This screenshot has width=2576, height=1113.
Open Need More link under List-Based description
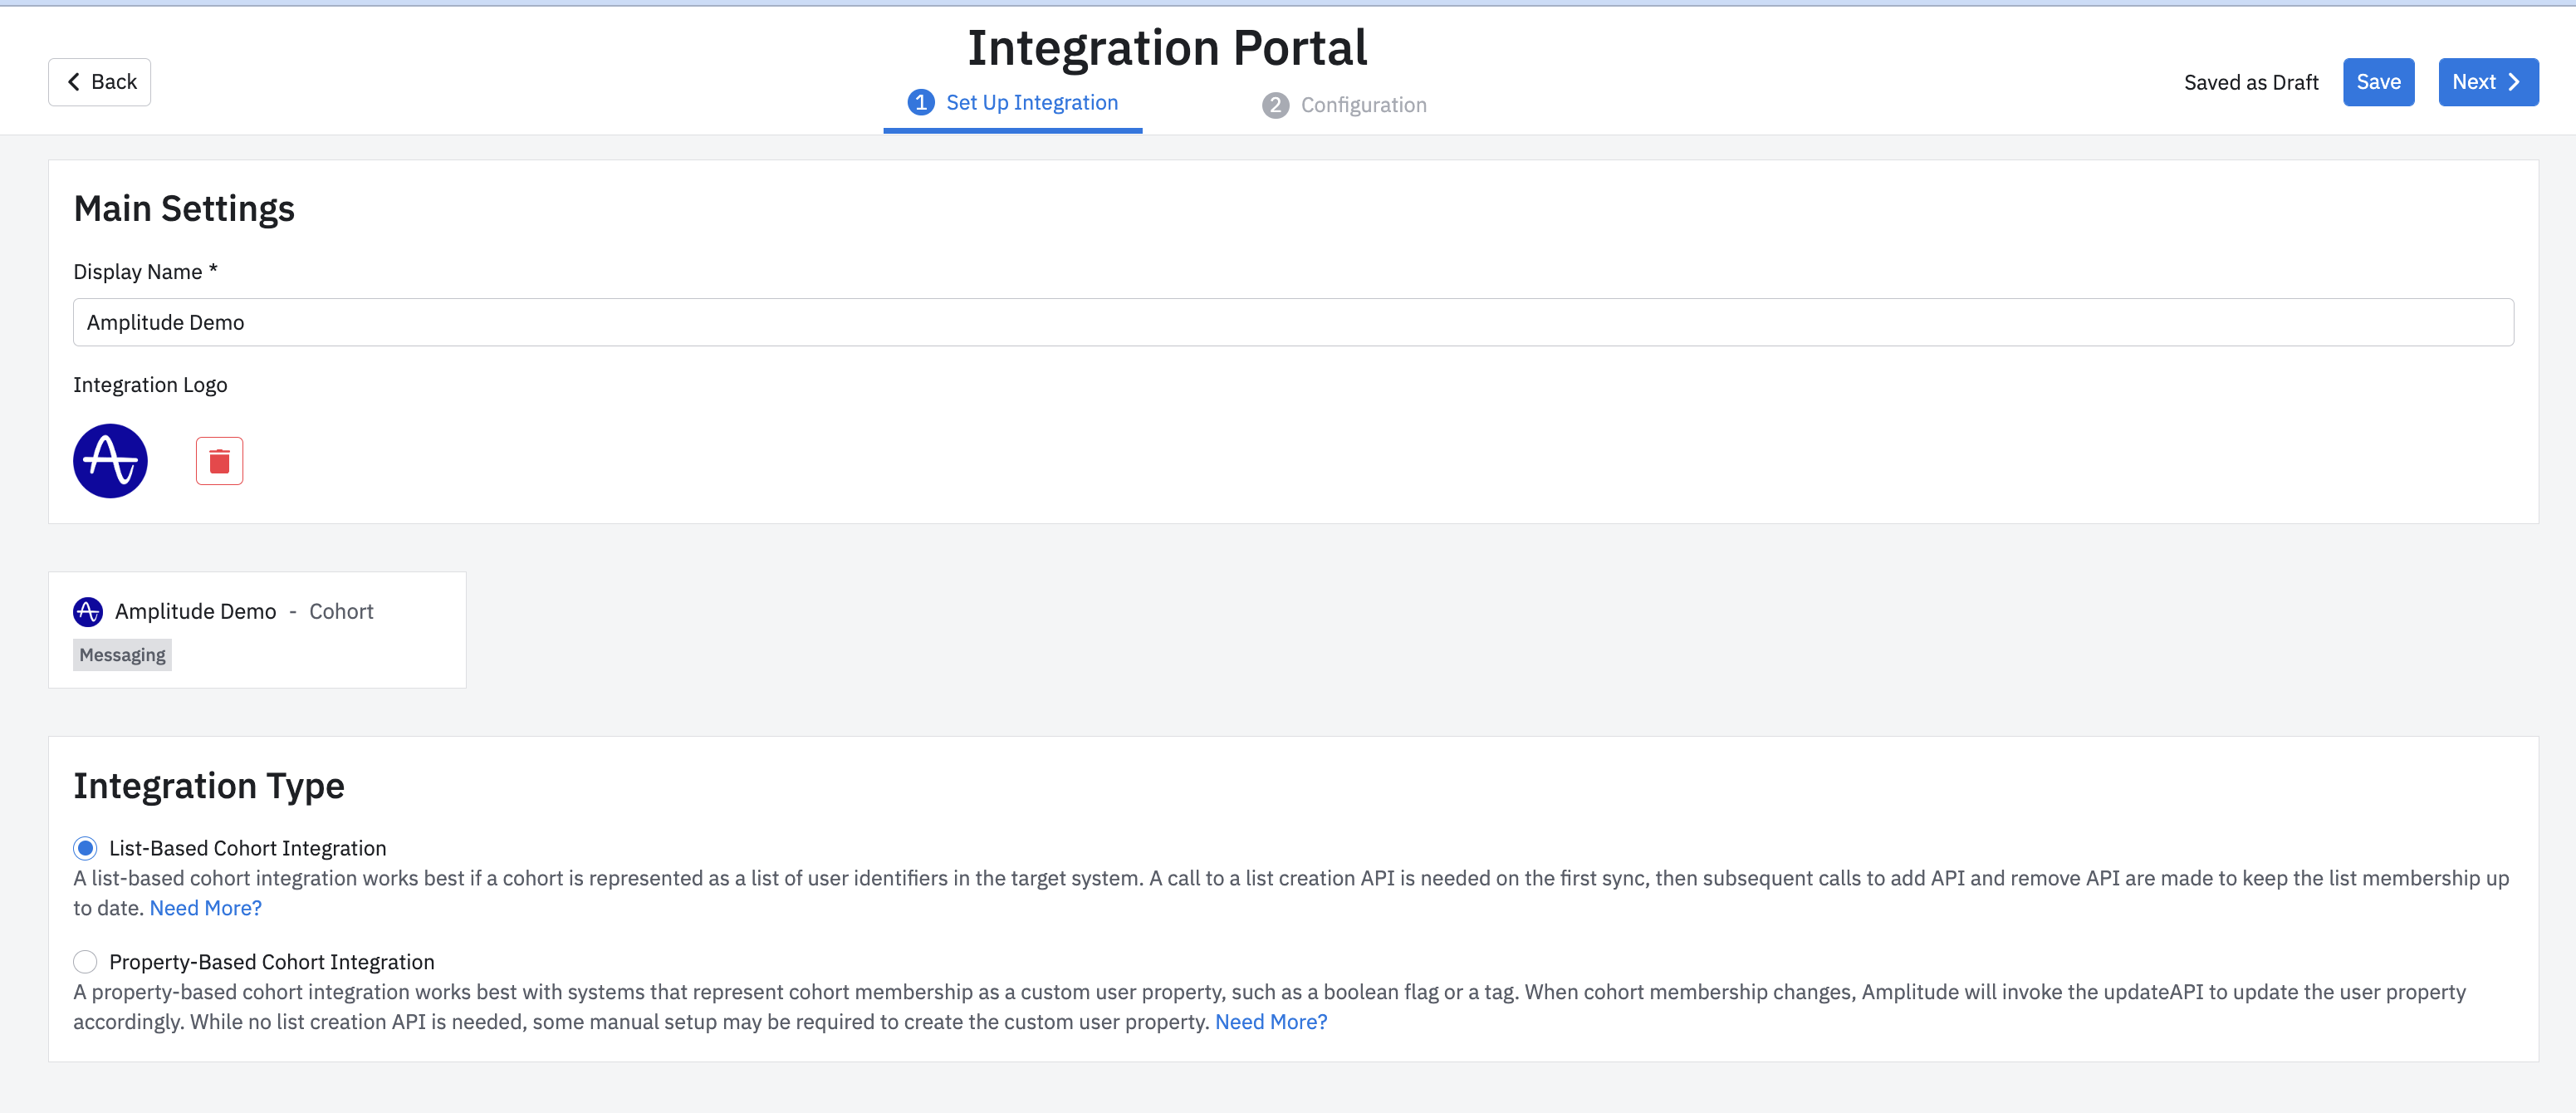click(205, 908)
